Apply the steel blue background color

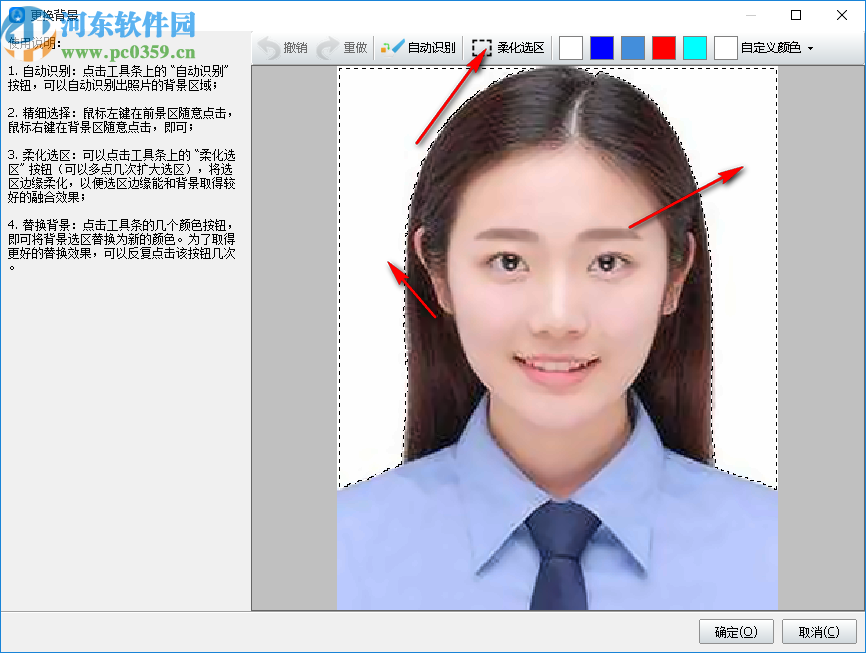point(632,46)
